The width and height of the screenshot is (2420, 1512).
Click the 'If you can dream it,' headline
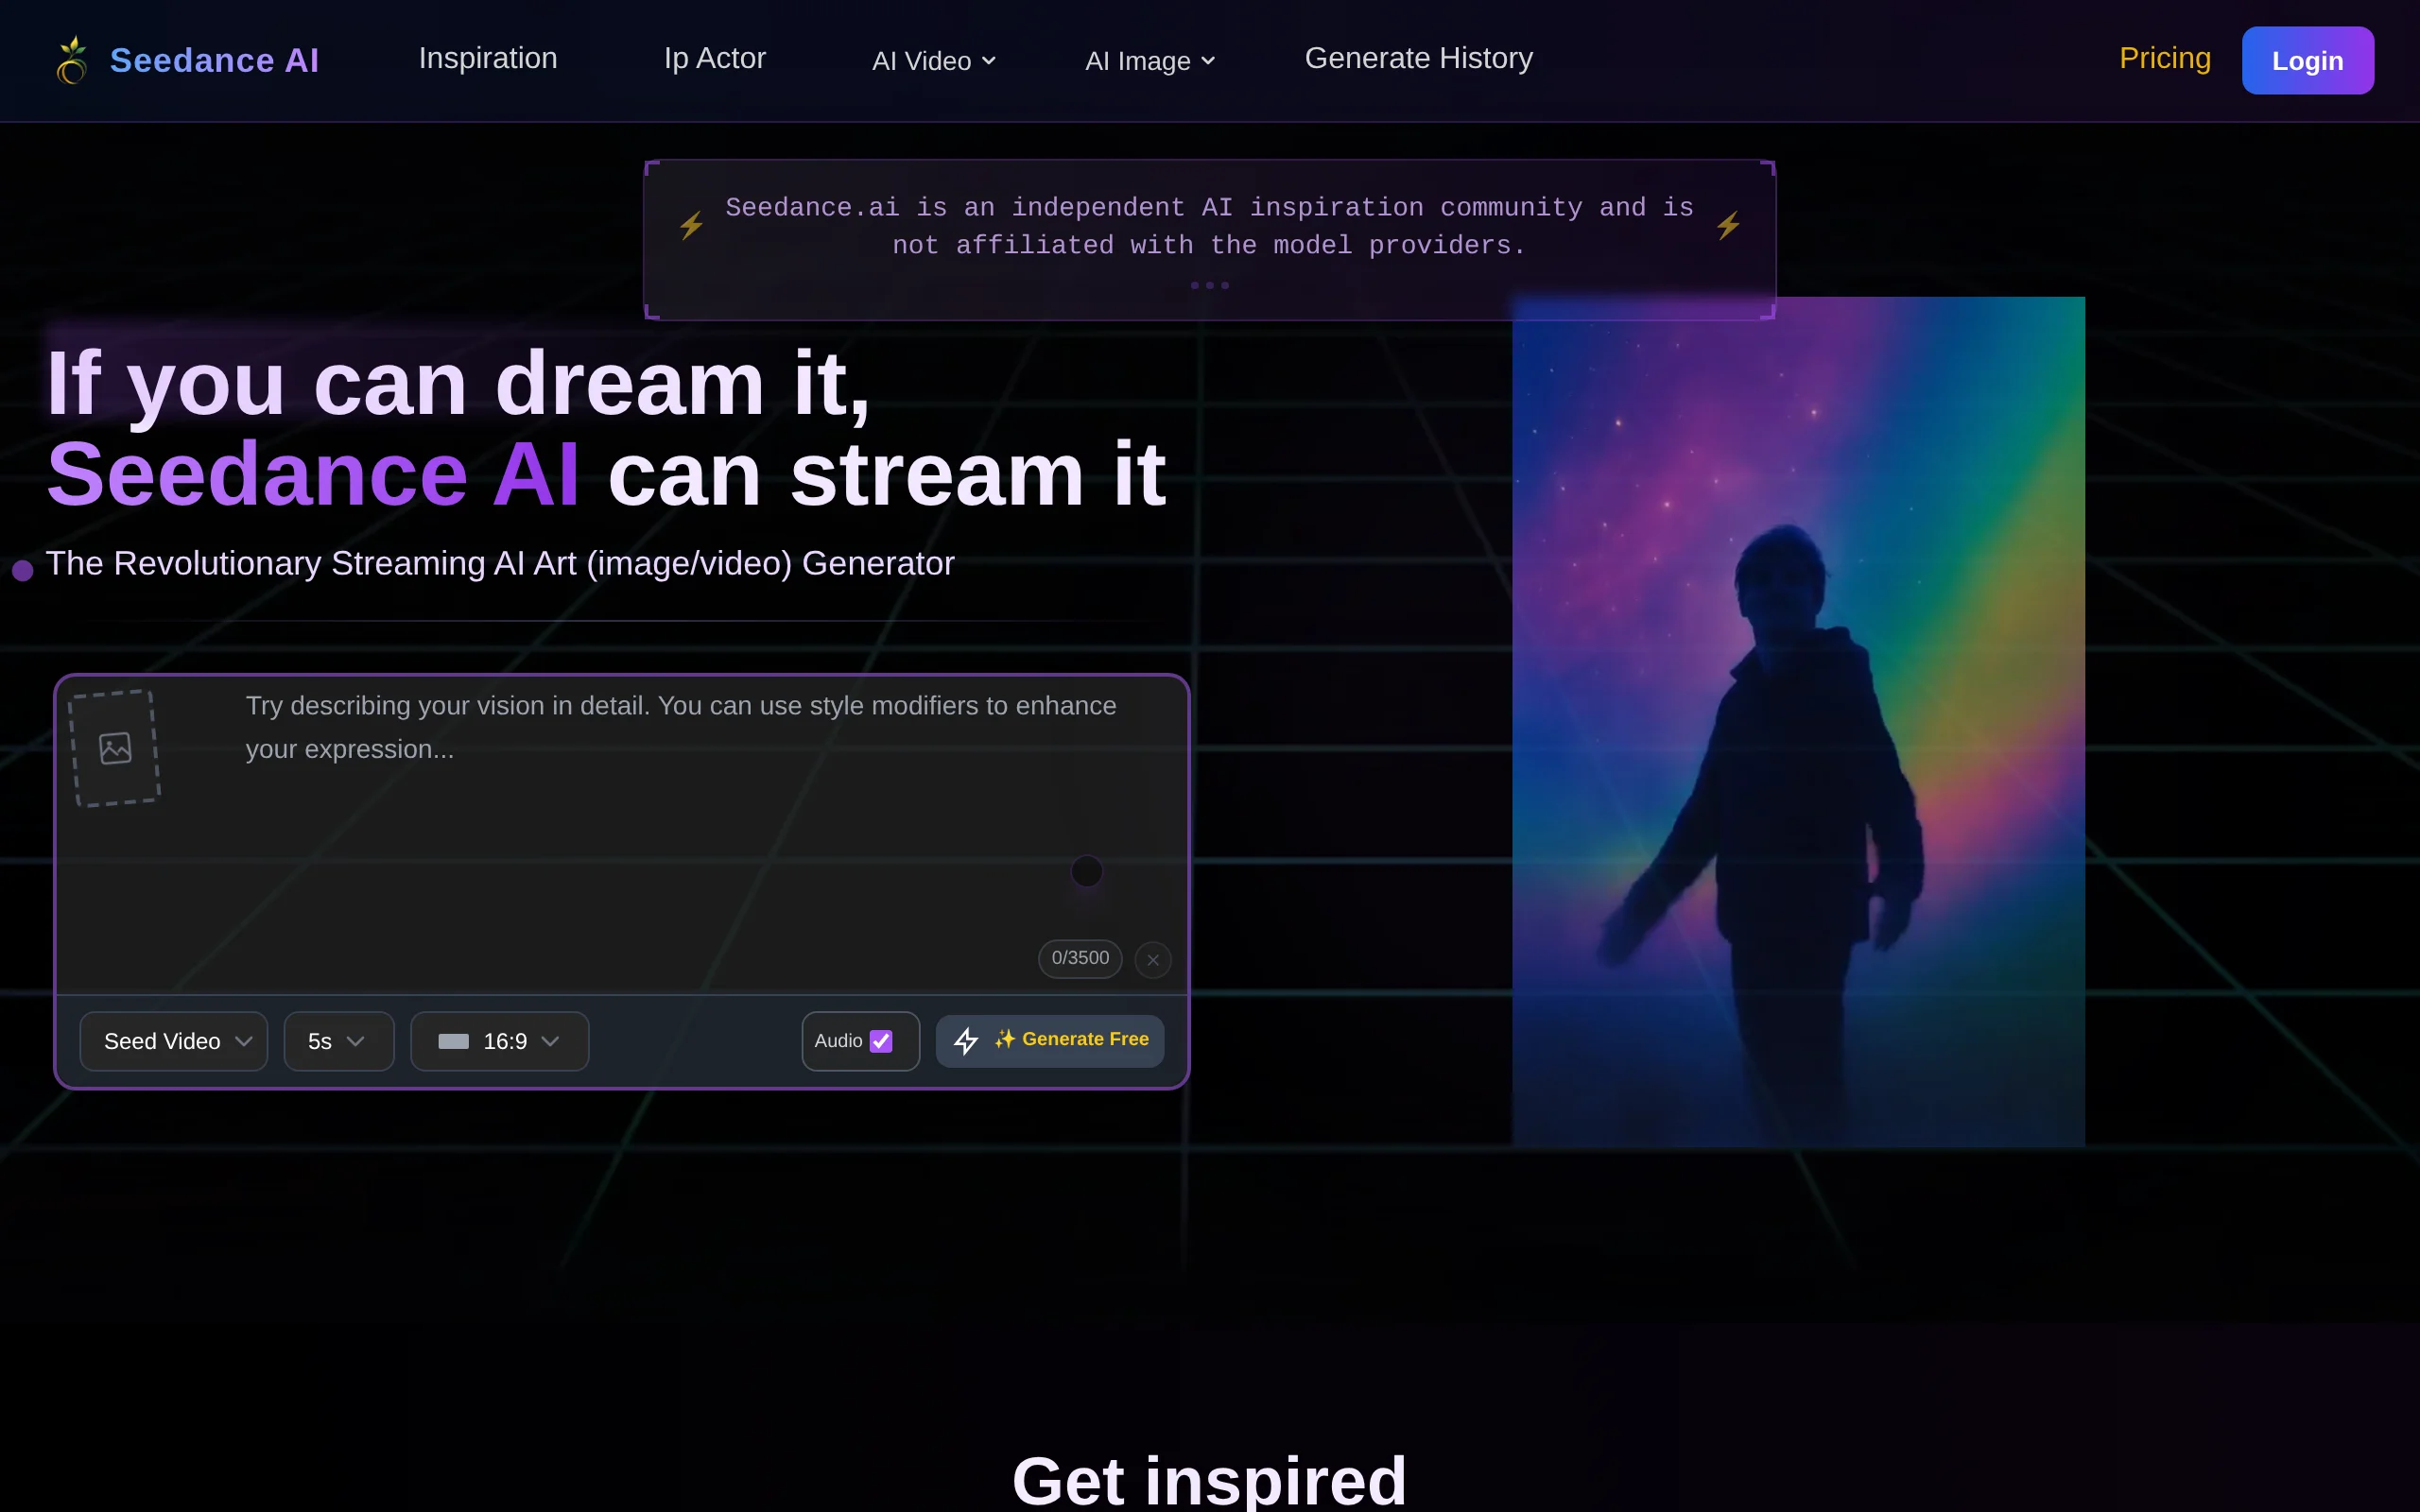coord(458,384)
